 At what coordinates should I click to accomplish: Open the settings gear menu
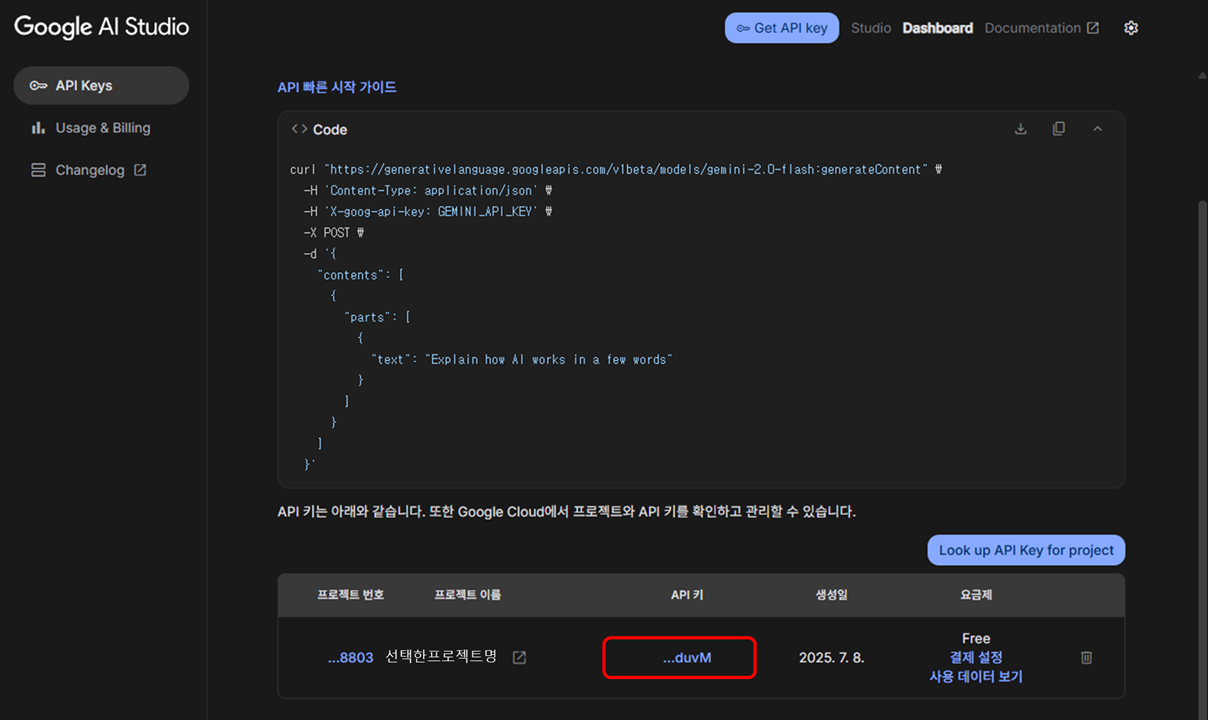click(1131, 28)
